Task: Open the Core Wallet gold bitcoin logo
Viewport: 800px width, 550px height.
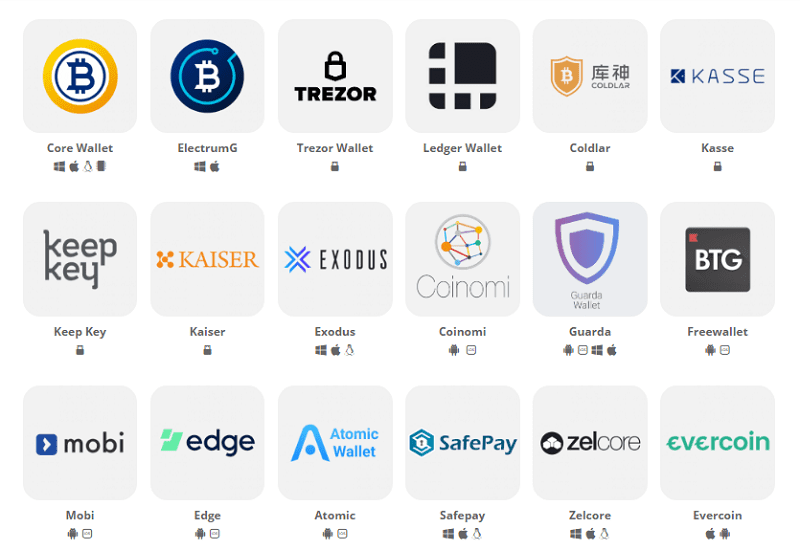Action: [x=80, y=76]
